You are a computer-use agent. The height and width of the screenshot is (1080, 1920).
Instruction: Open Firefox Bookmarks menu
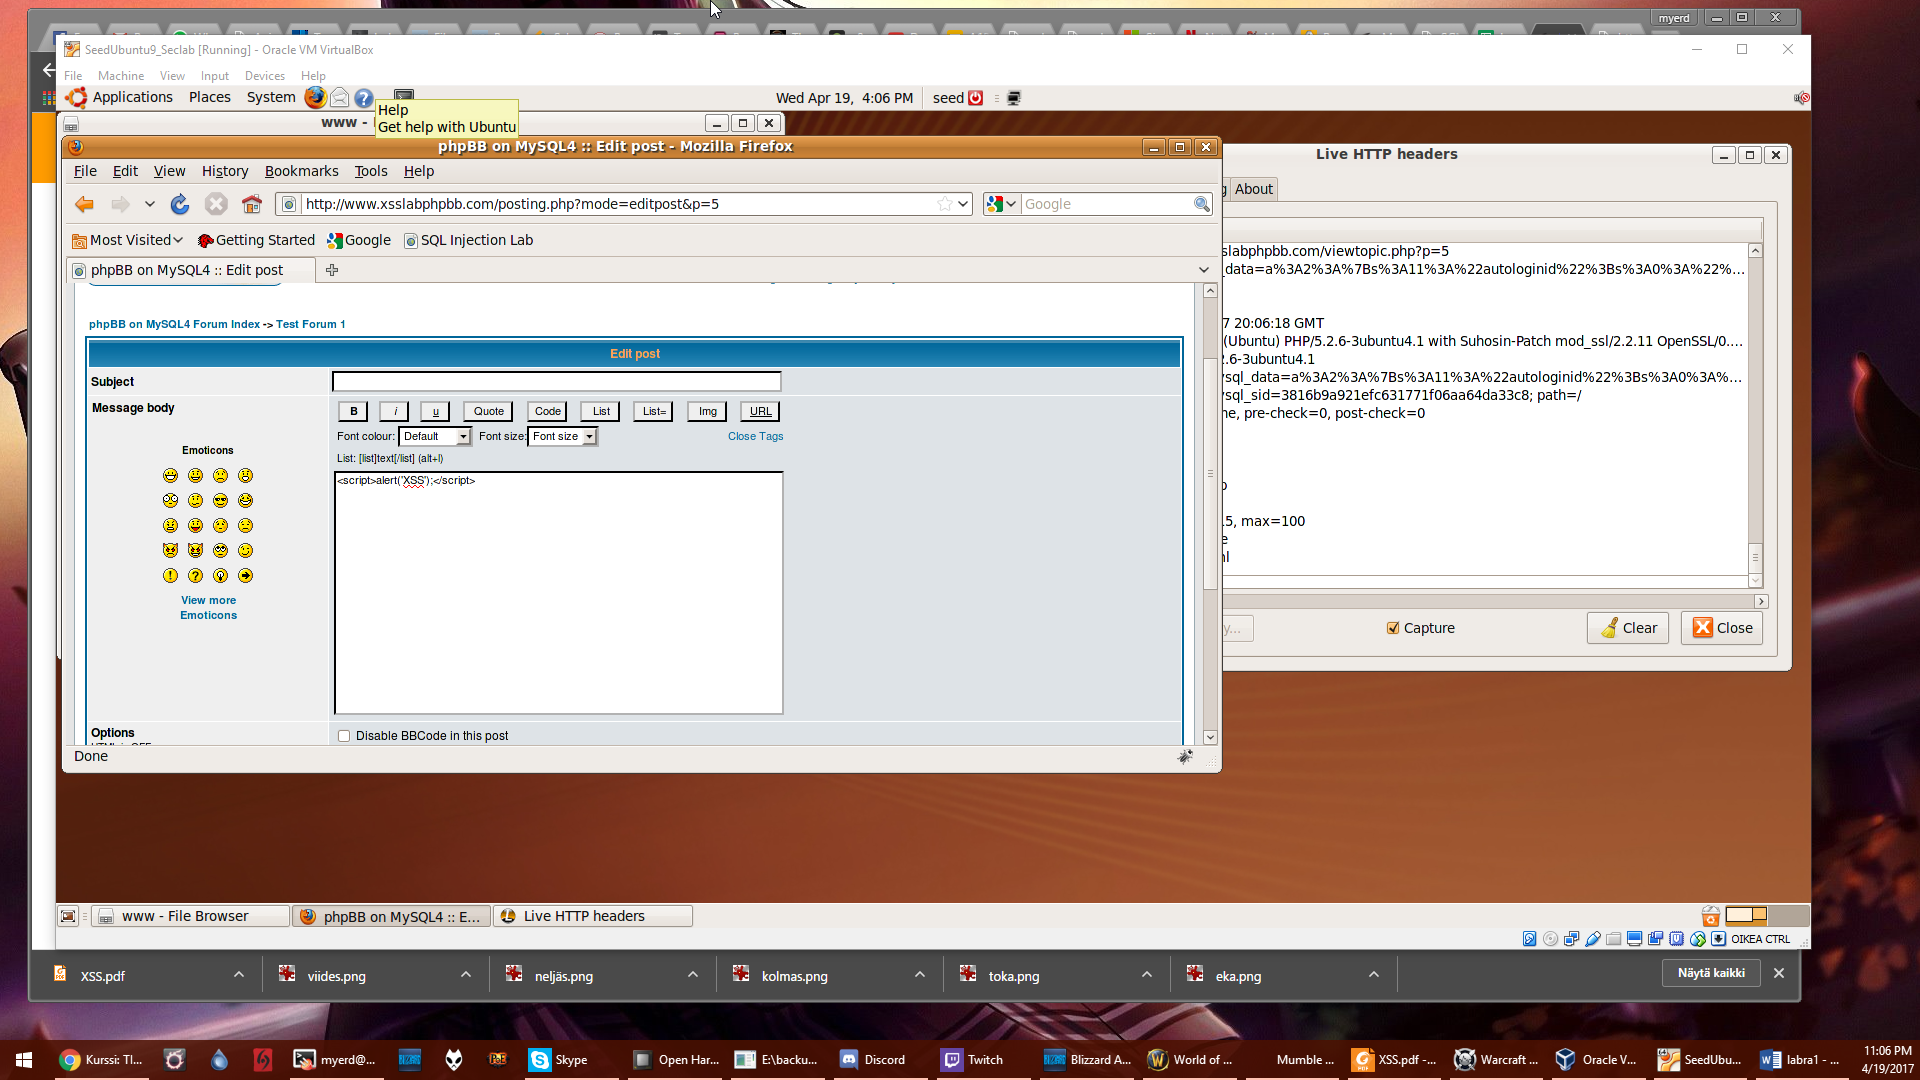(x=301, y=171)
